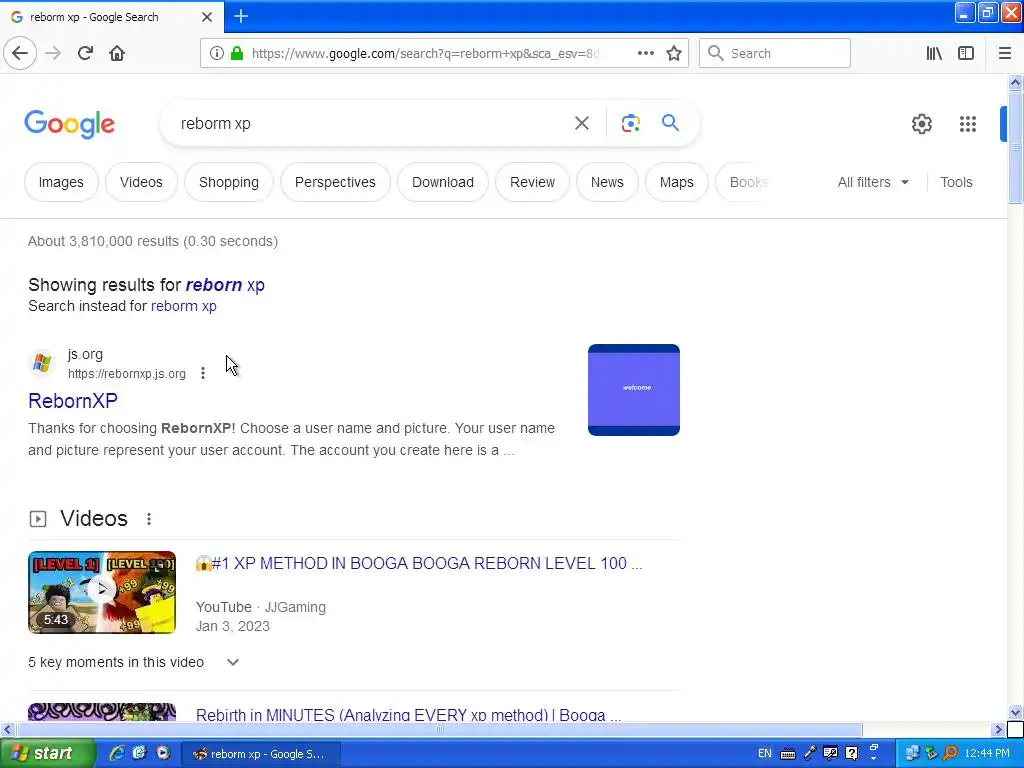
Task: Select the News filter chip
Action: pos(607,182)
